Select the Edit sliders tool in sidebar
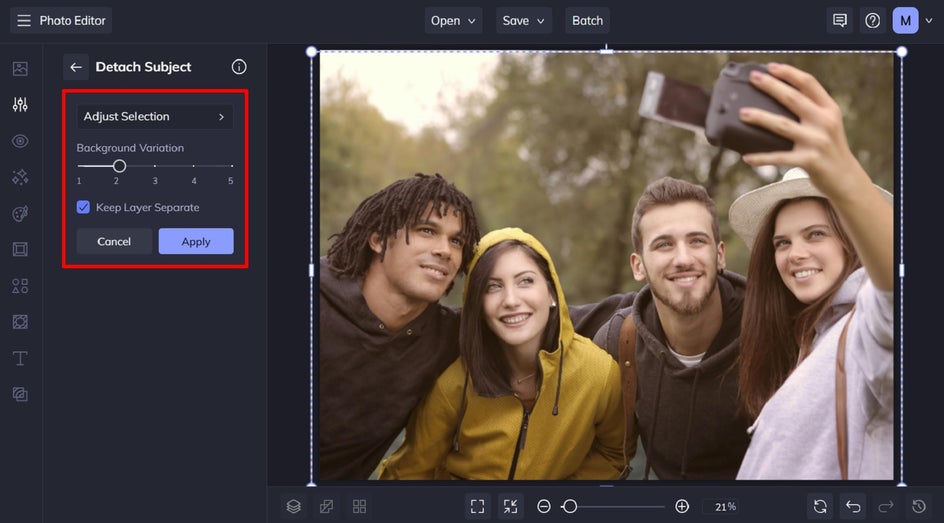This screenshot has width=944, height=523. tap(20, 105)
